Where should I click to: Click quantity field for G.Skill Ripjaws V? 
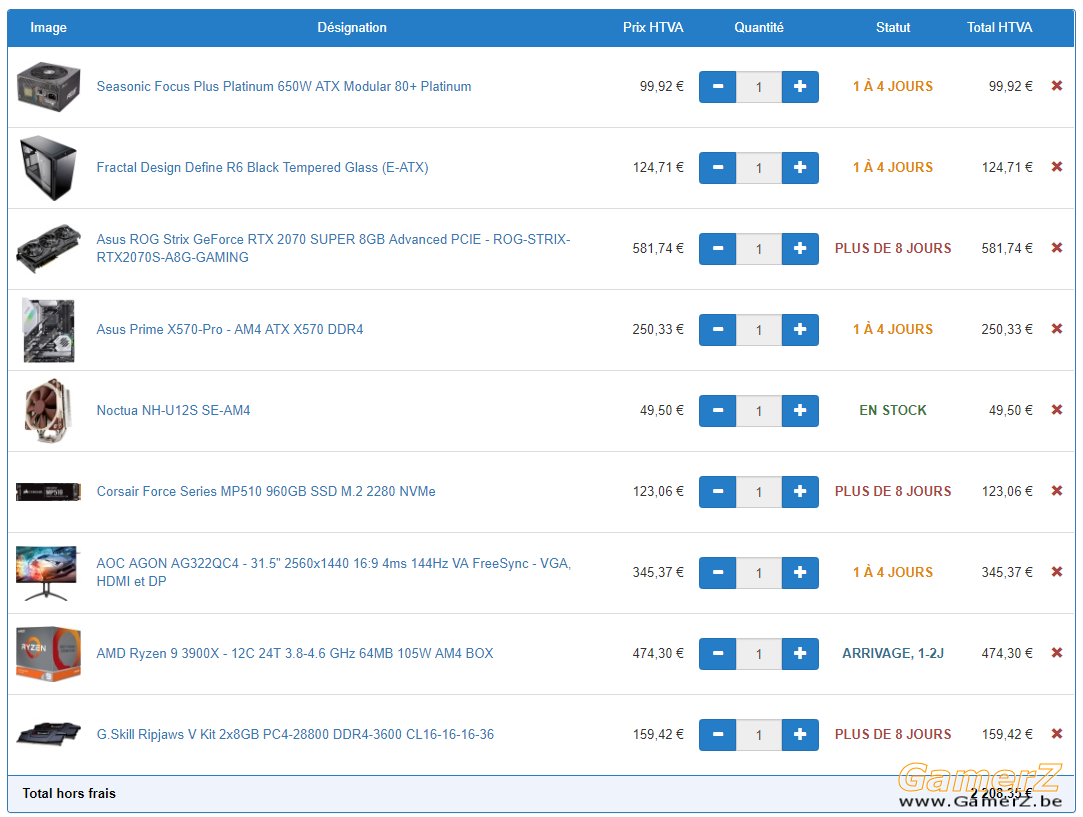pyautogui.click(x=758, y=735)
